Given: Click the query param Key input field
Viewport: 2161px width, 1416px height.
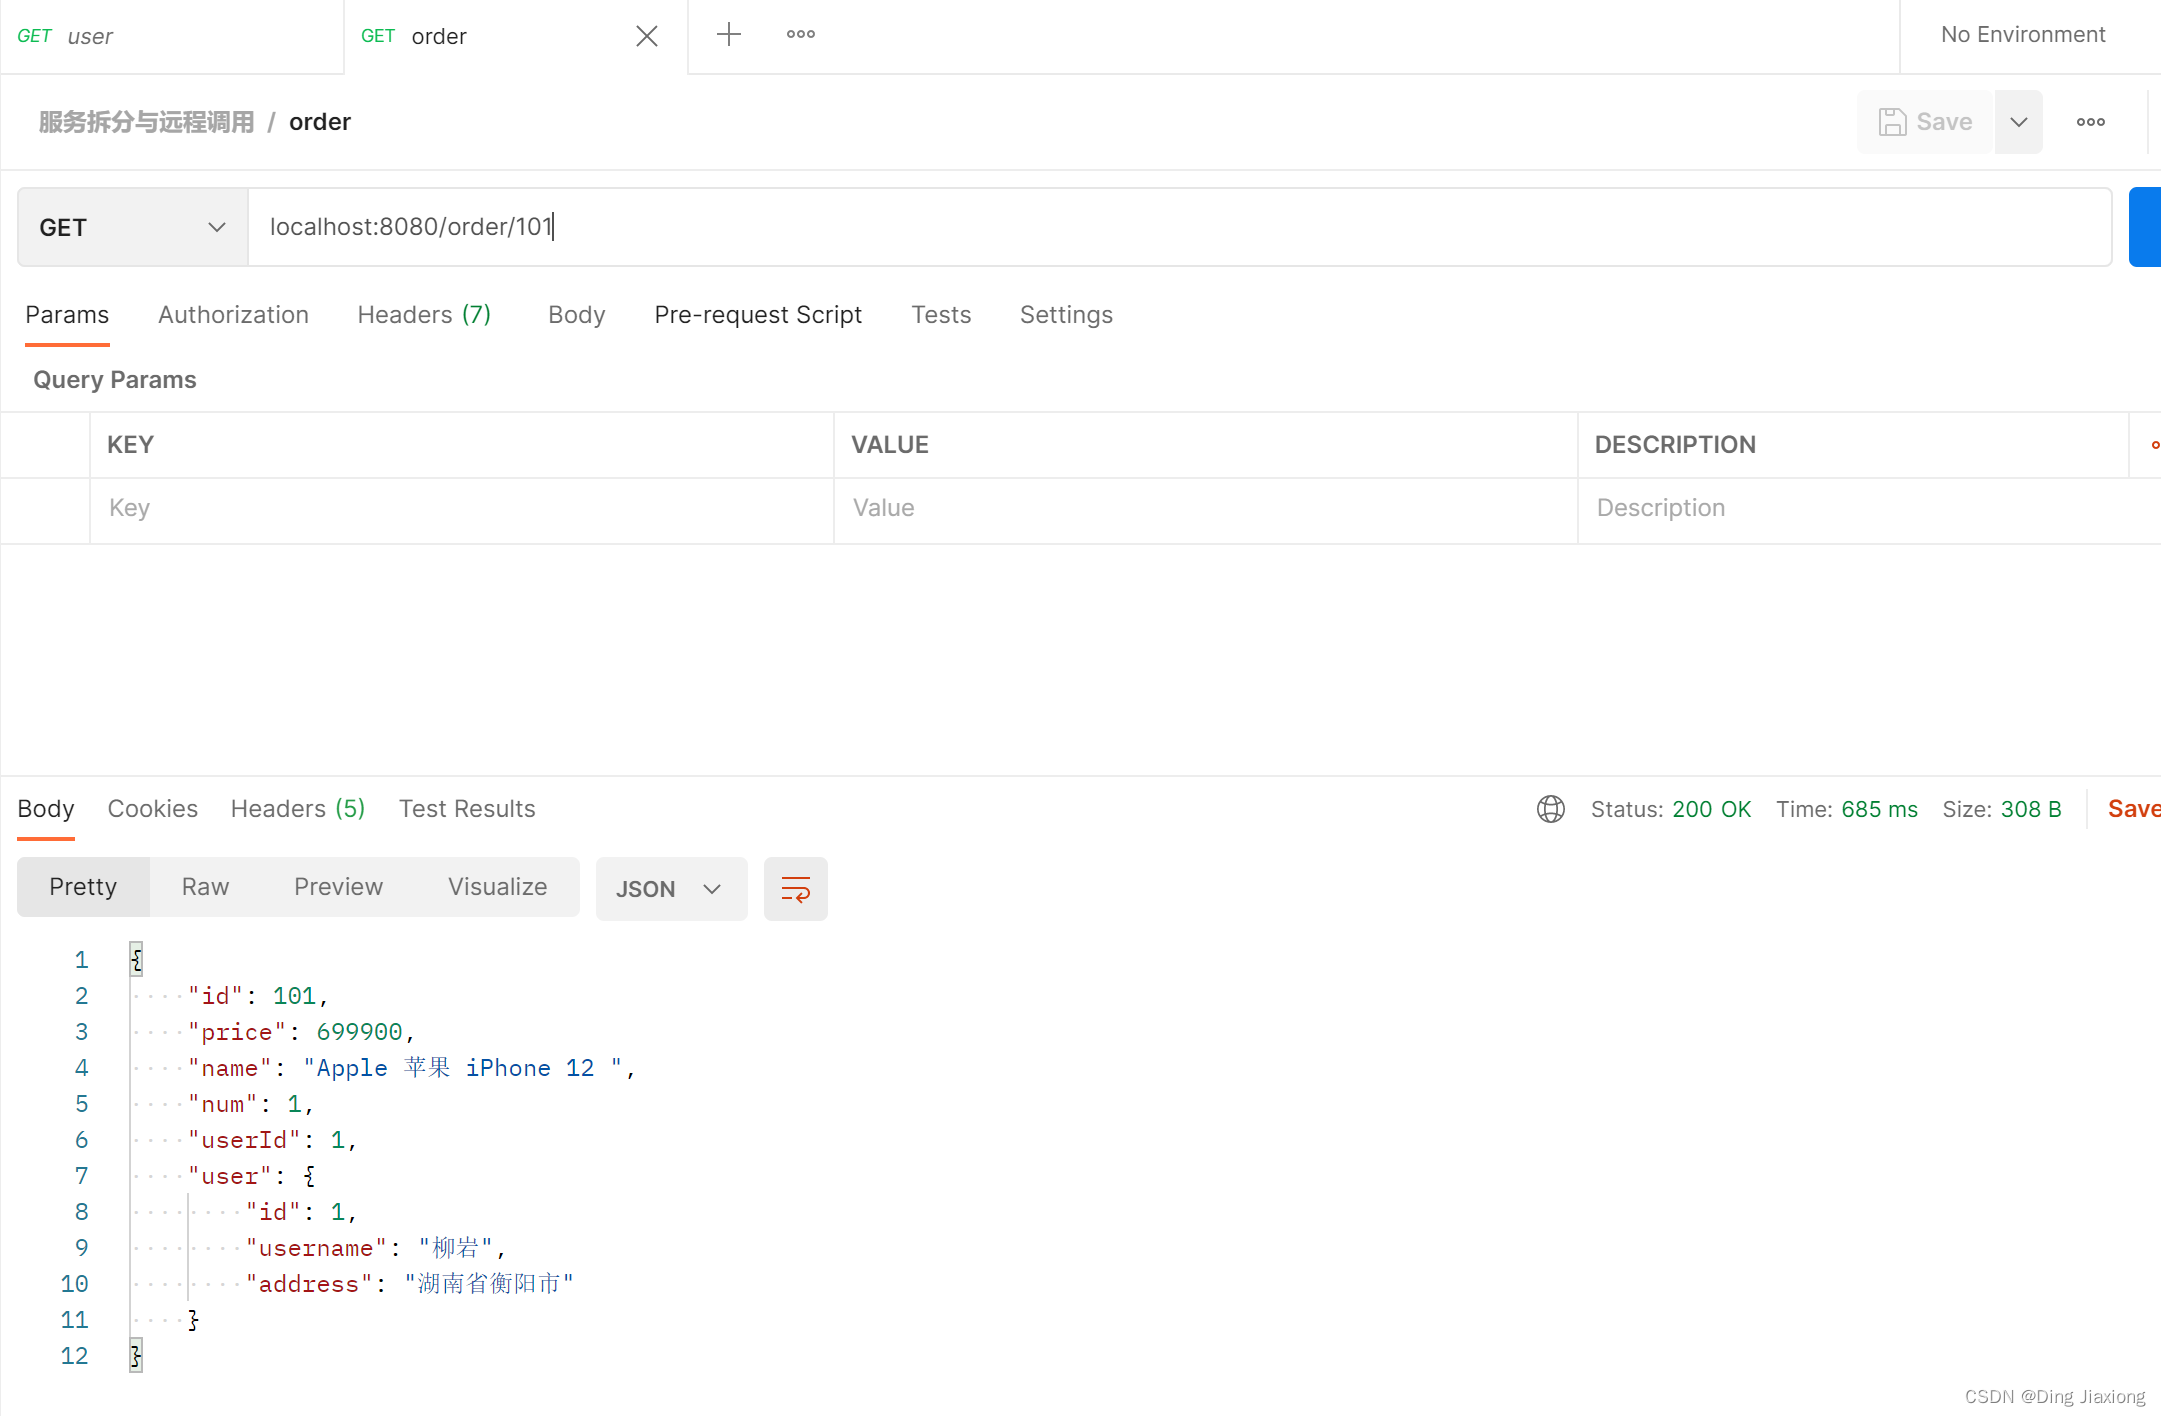Looking at the screenshot, I should (x=462, y=509).
